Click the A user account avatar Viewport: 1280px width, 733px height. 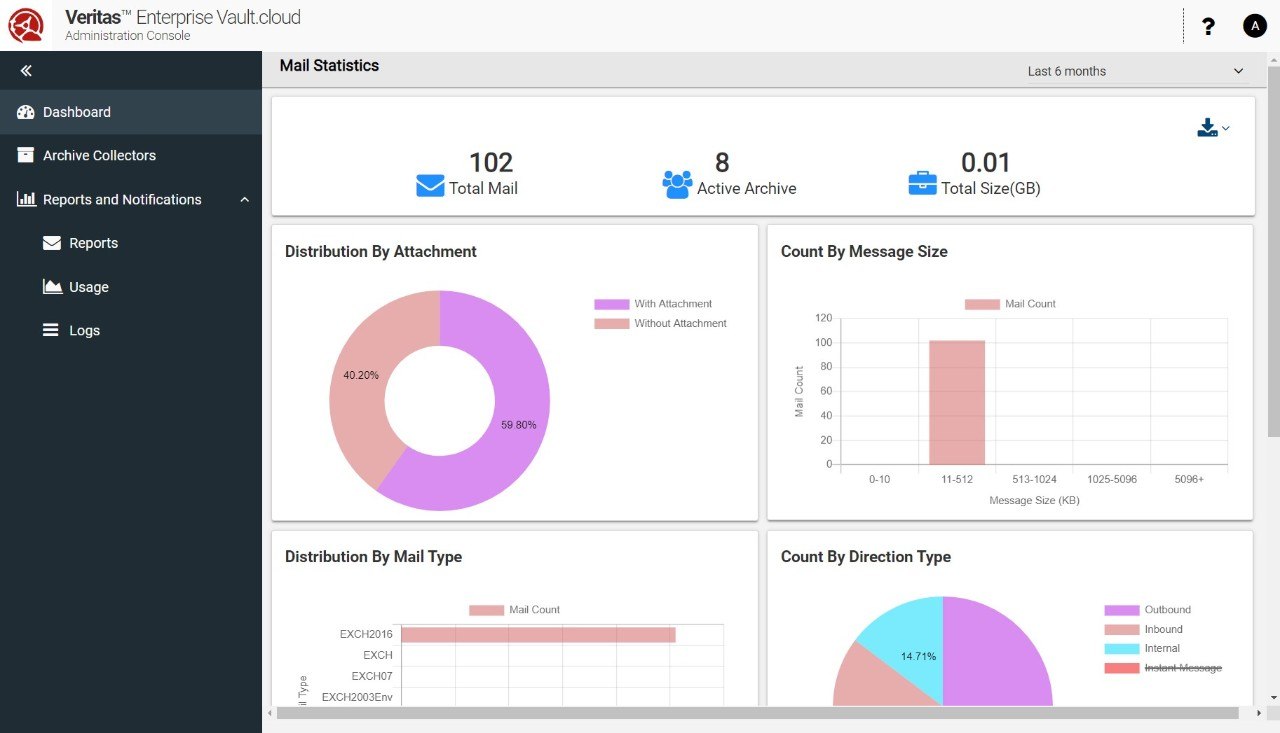coord(1254,25)
